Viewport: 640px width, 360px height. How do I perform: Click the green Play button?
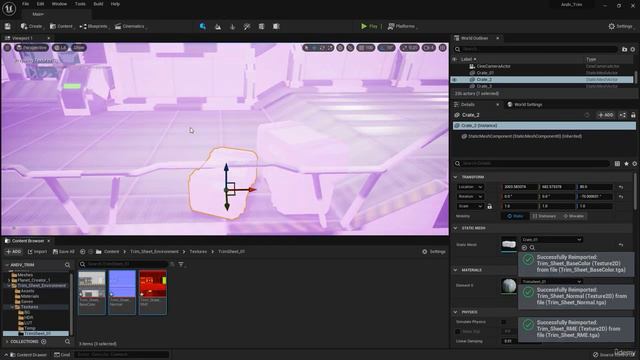click(x=369, y=26)
